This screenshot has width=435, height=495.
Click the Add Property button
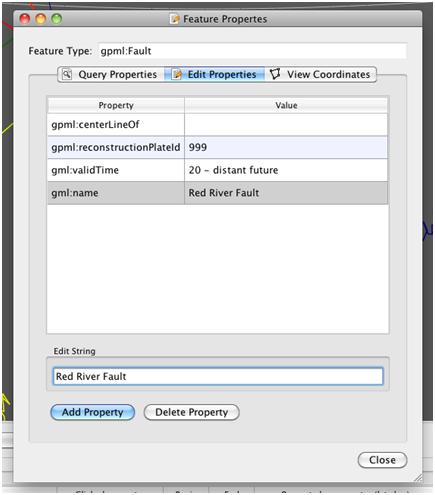[x=93, y=412]
